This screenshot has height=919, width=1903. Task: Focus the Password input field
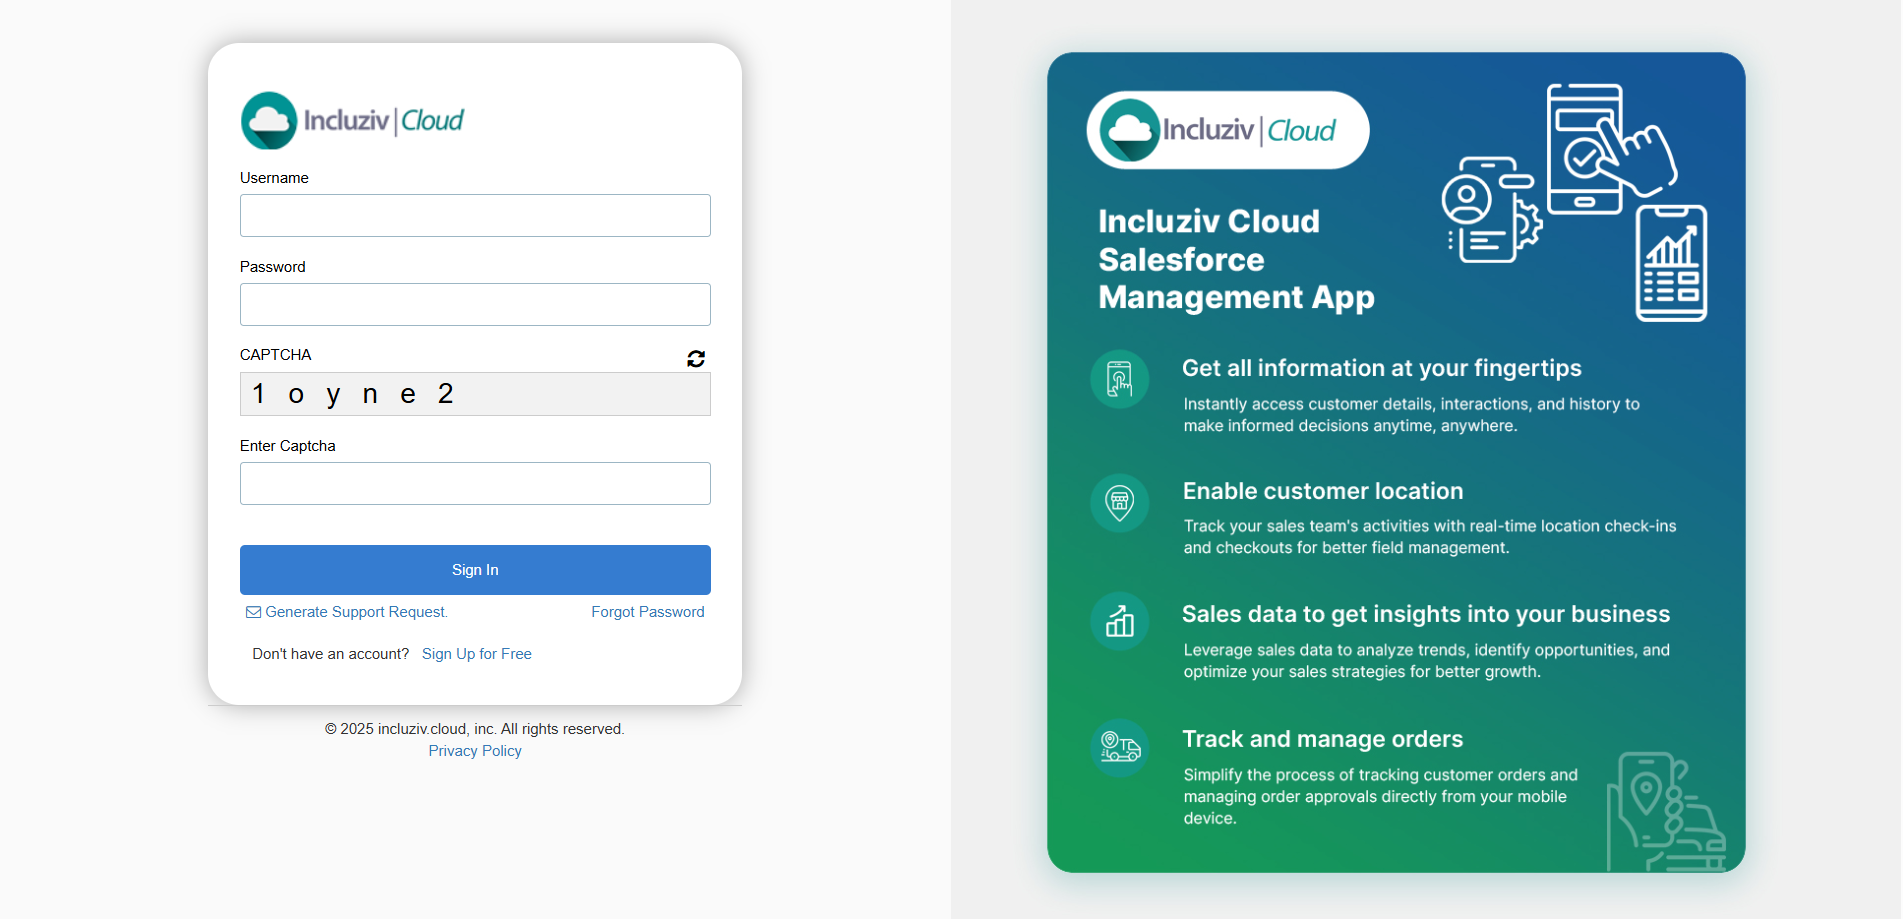[x=475, y=304]
